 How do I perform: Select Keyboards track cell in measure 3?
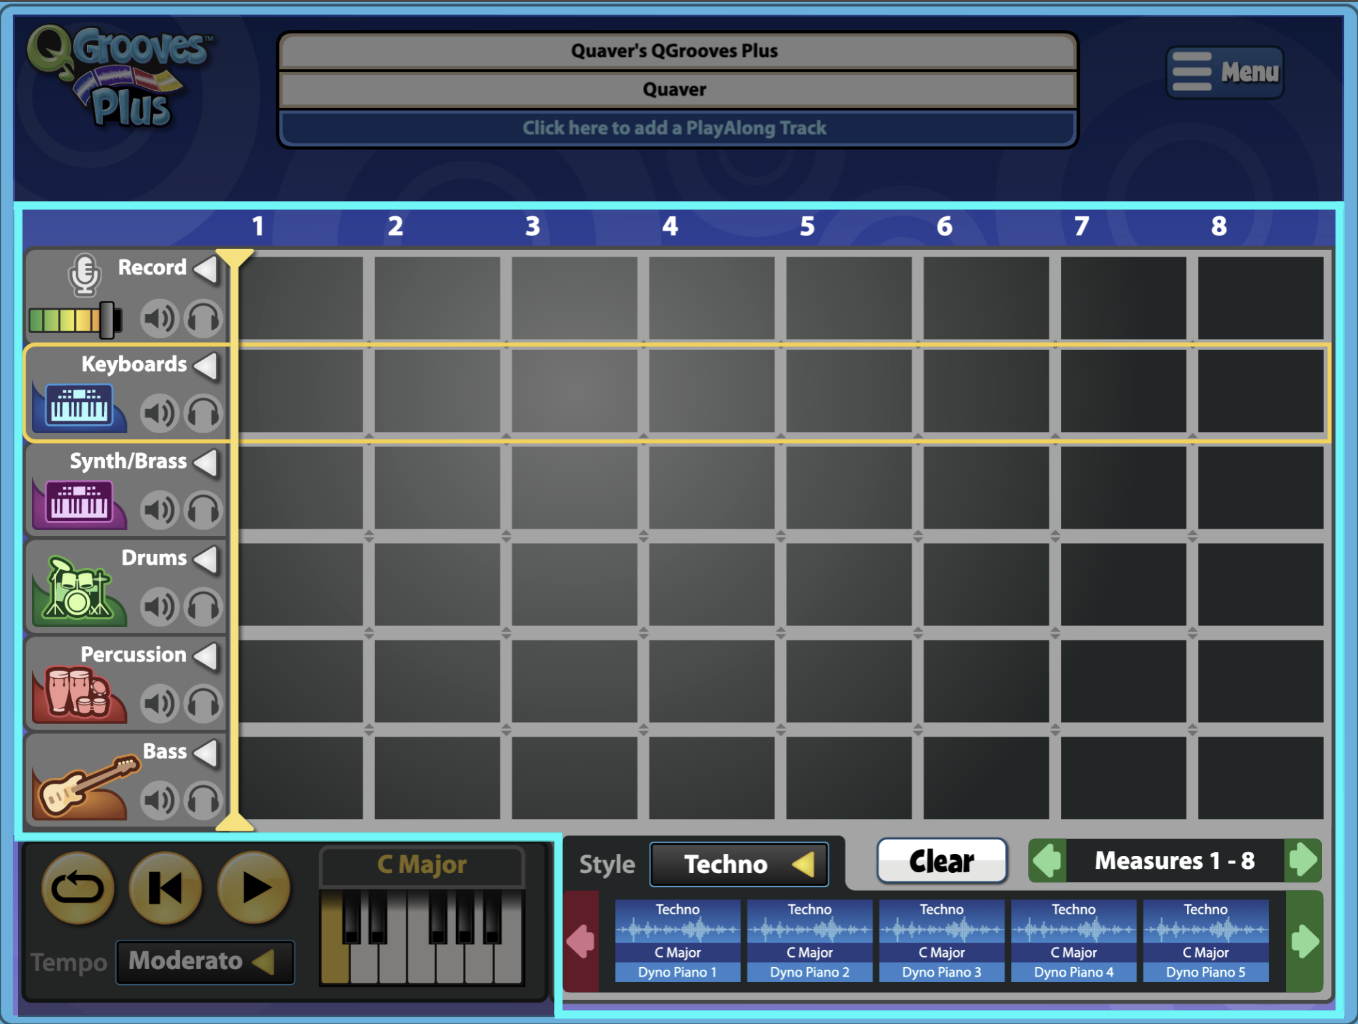point(574,390)
